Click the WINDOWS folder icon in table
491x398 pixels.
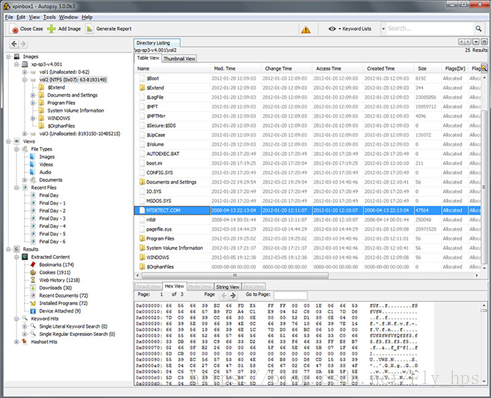(x=142, y=257)
